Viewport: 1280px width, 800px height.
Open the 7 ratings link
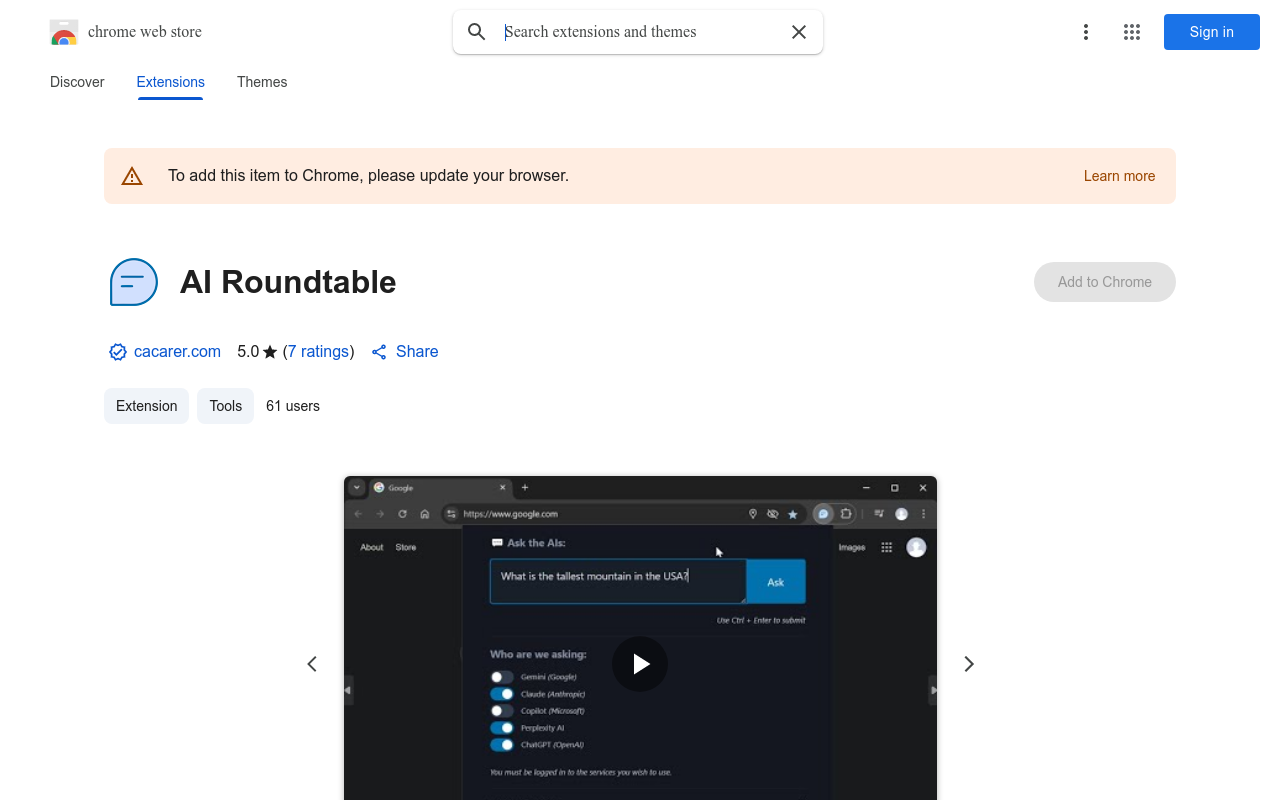click(318, 352)
